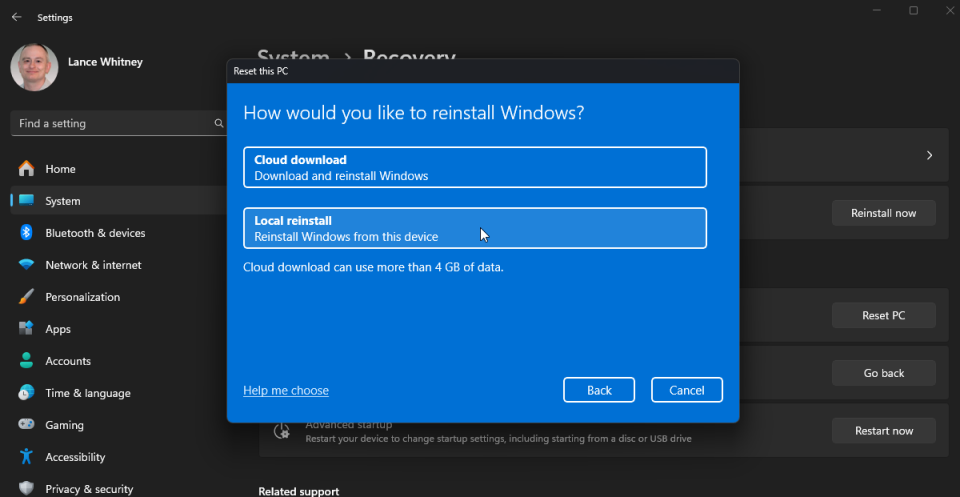Click the Advanced startup icon
Screen dimensions: 960x497
(x=281, y=430)
